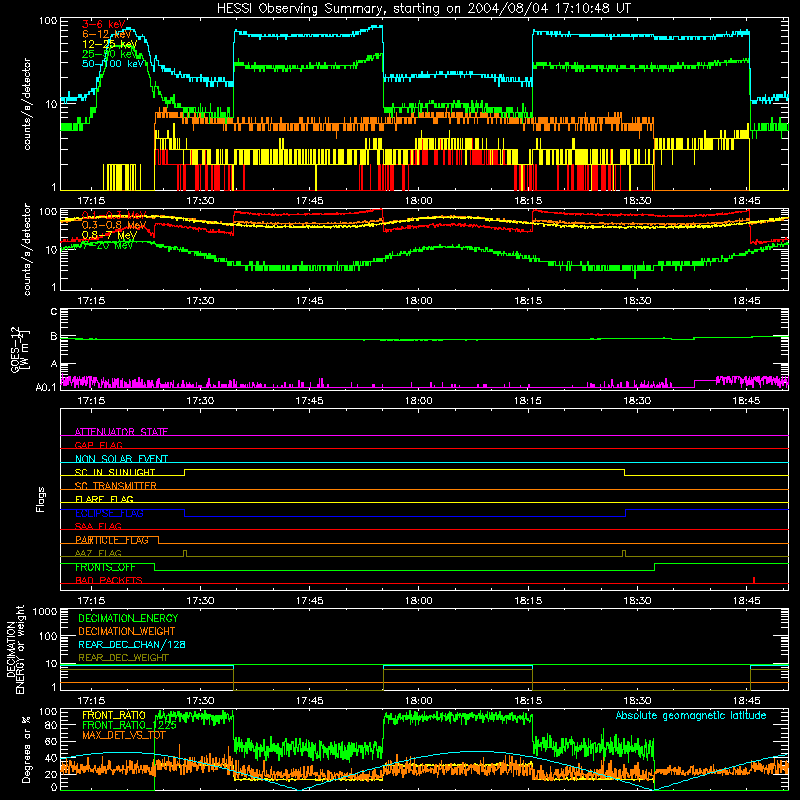Click the FRONT_RATIO_1225 legend label
800x800 pixels.
130,725
